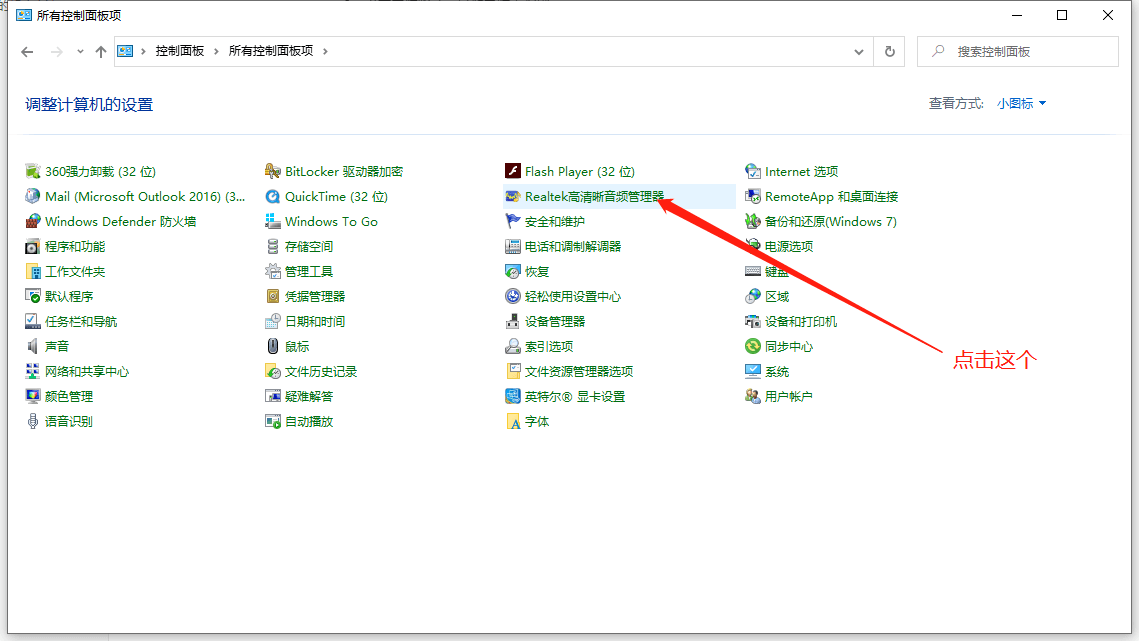1139x641 pixels.
Task: Open the Internet 选项 icon
Action: tap(753, 172)
